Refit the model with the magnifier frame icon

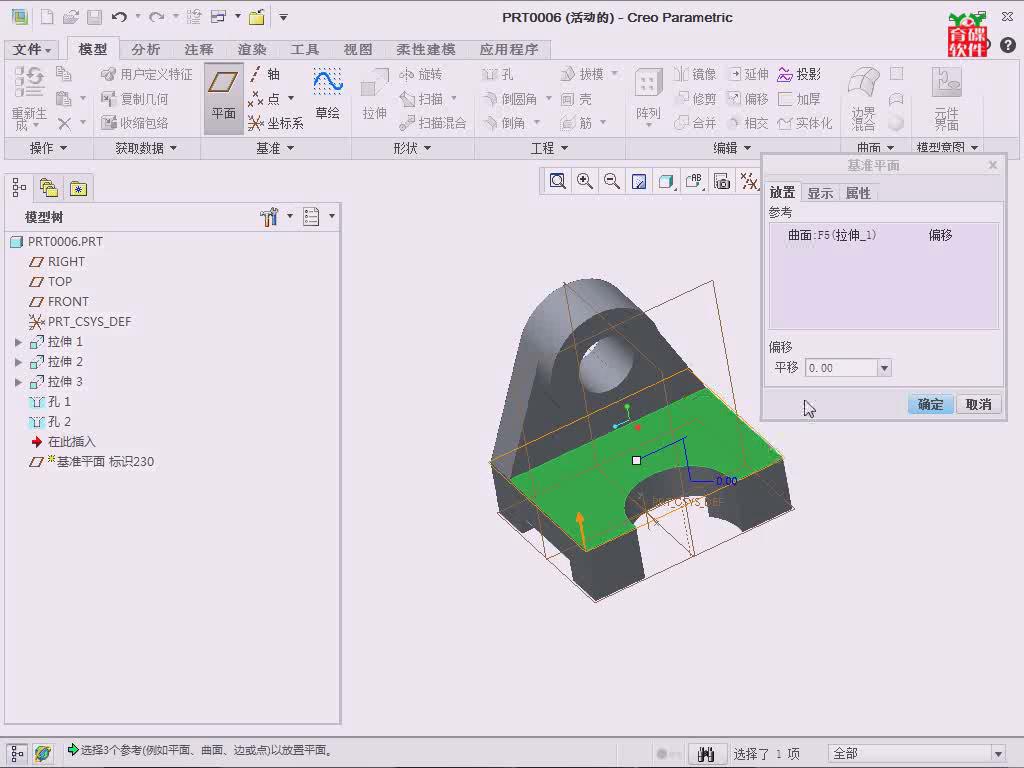coord(557,181)
